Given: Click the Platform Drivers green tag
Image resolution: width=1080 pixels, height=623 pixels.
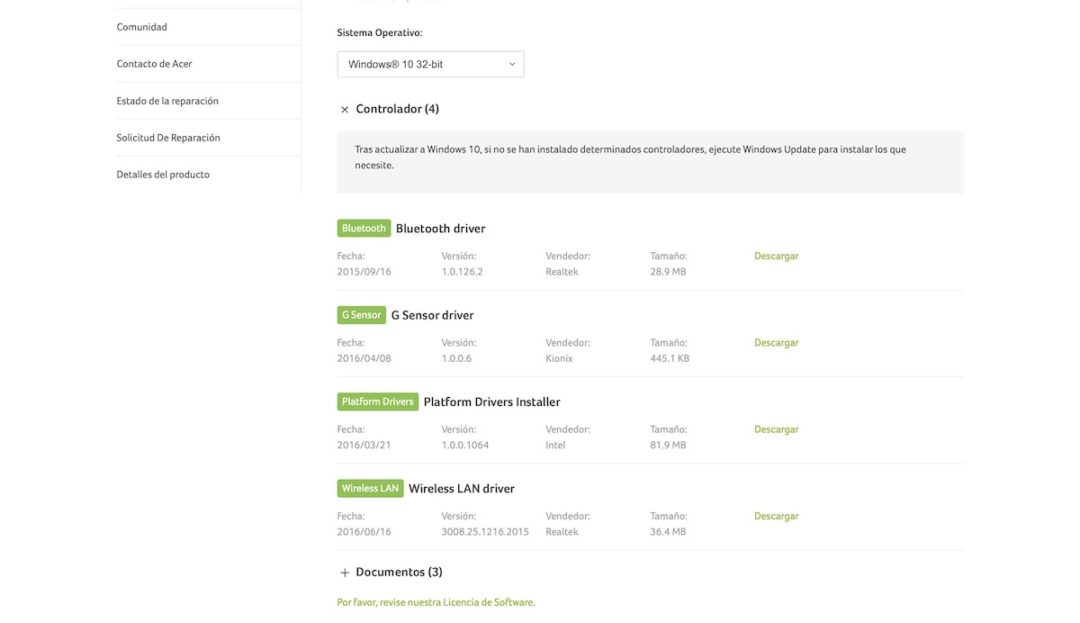Looking at the screenshot, I should click(x=377, y=402).
